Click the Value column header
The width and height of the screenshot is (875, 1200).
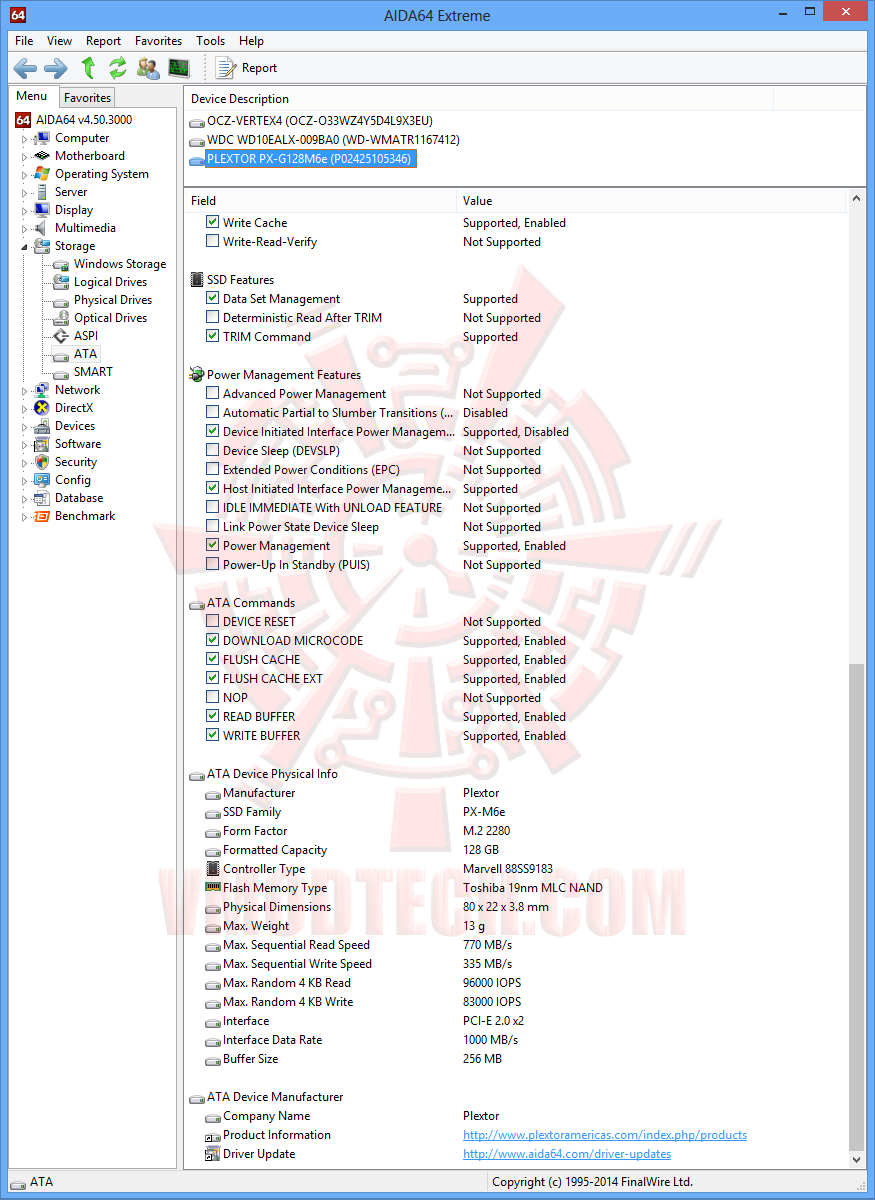click(652, 200)
